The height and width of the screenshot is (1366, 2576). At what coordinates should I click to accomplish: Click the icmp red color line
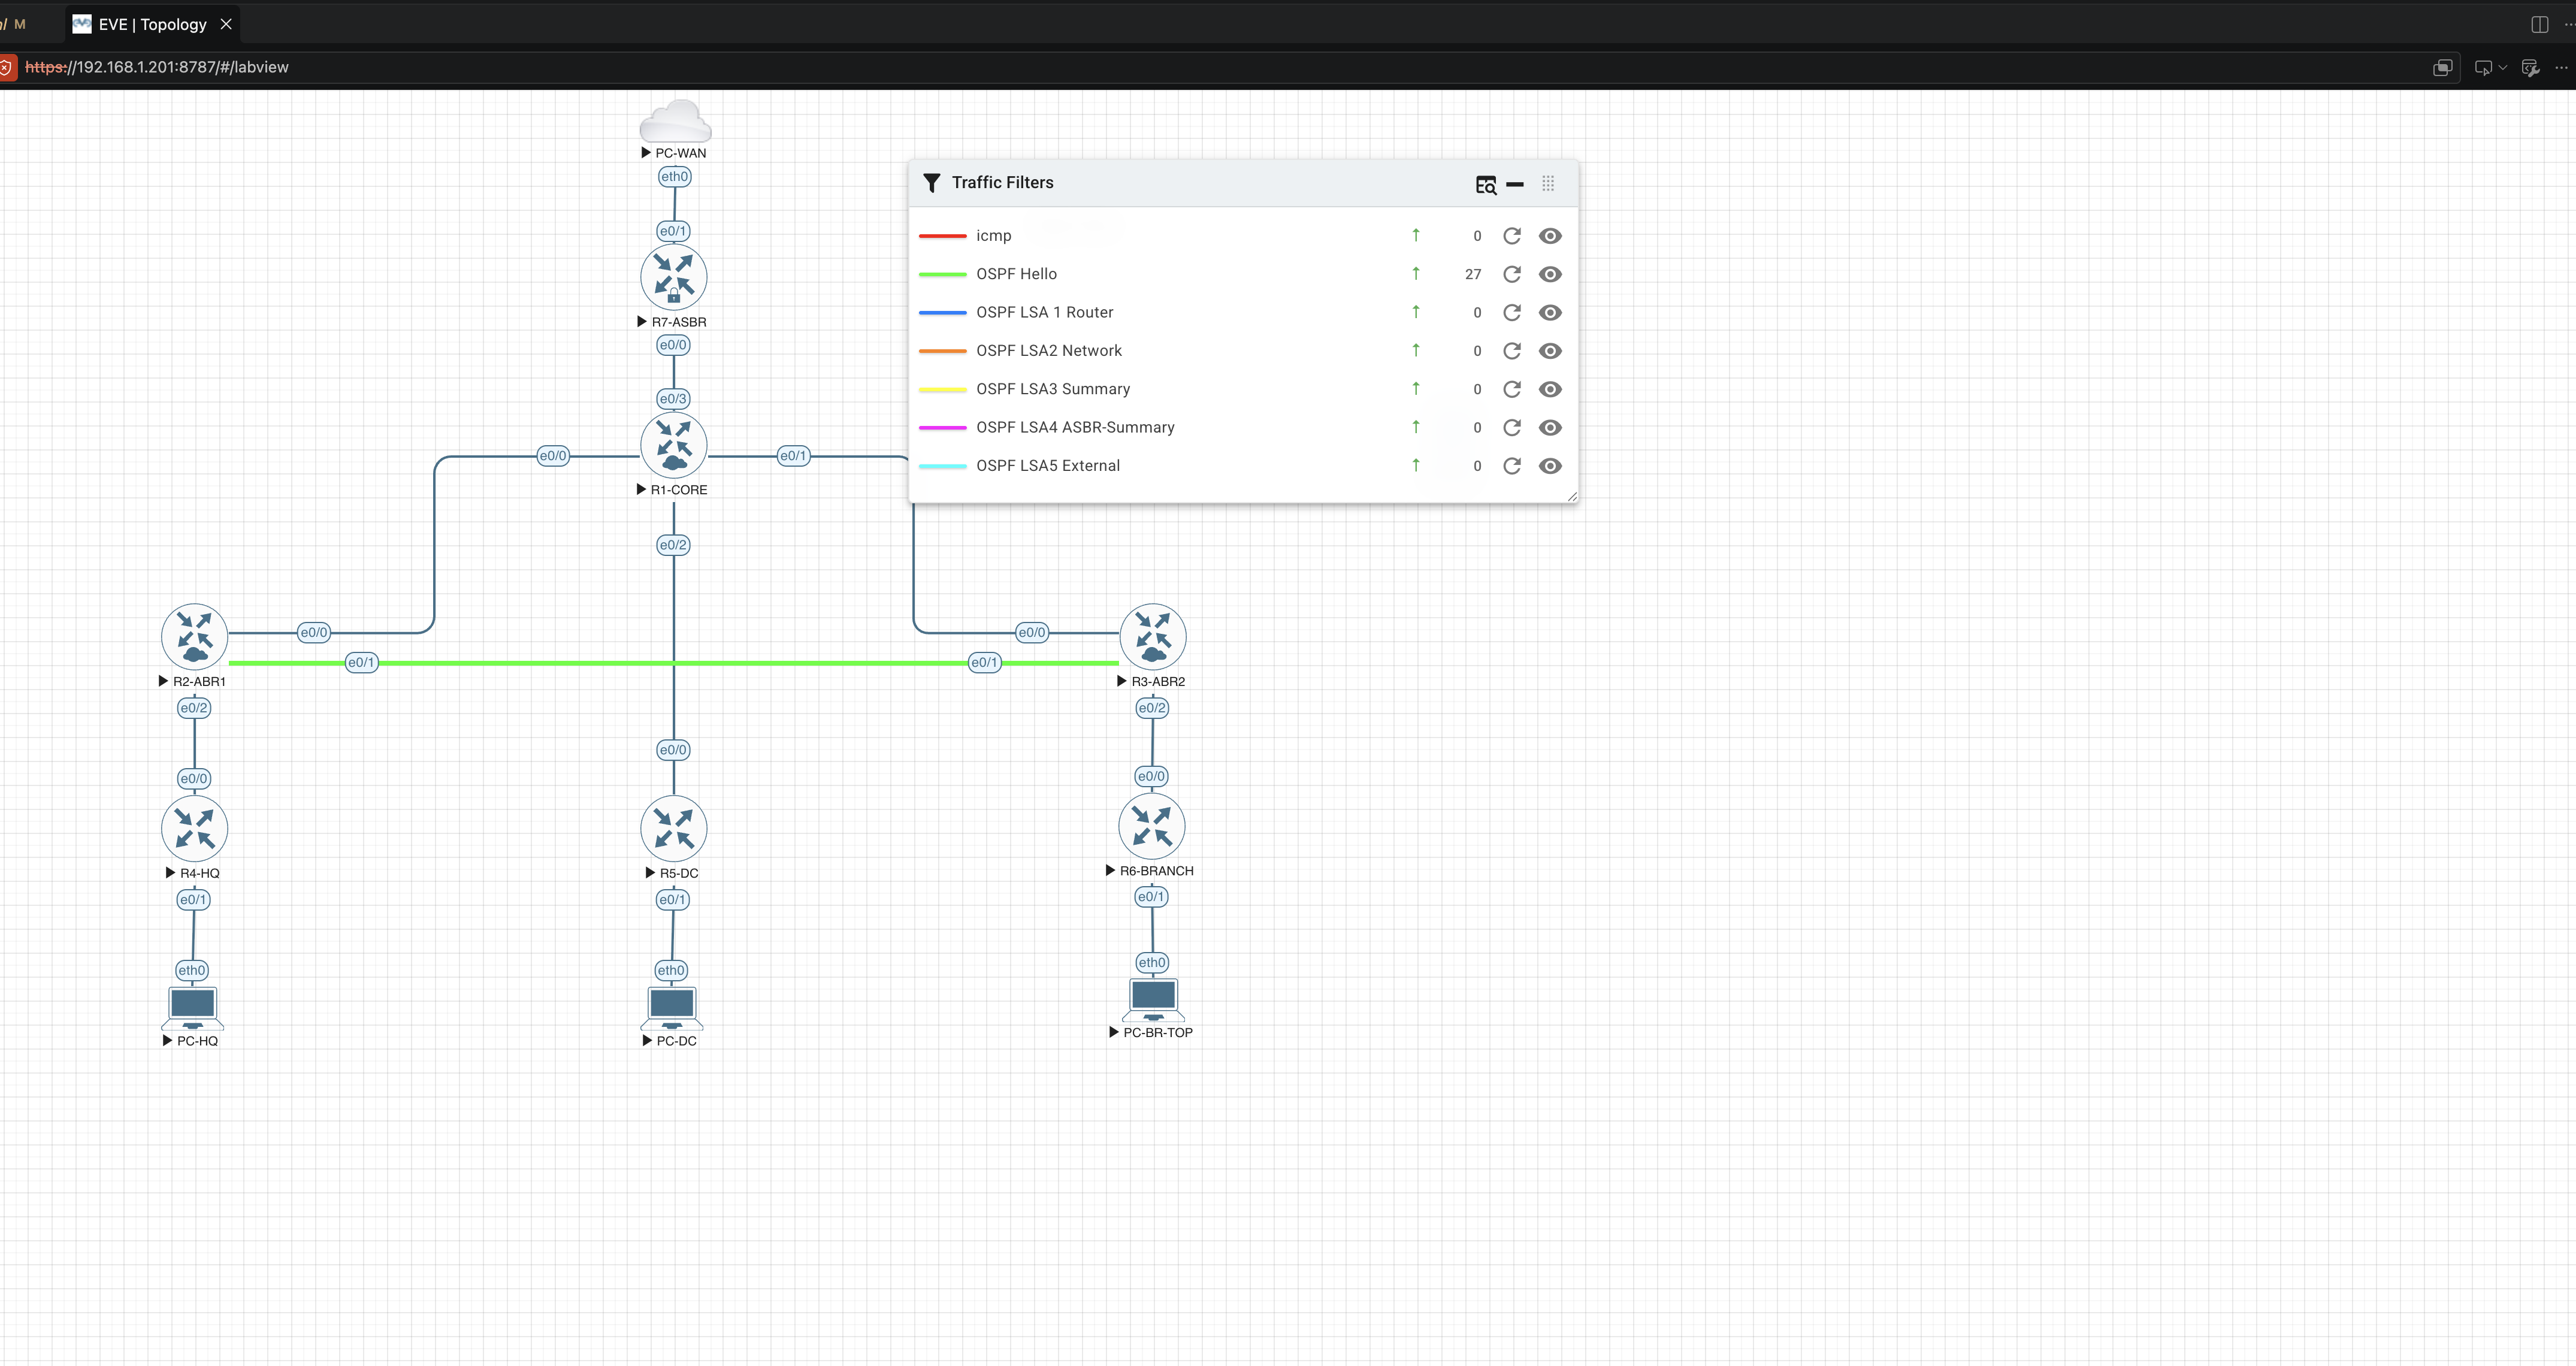pyautogui.click(x=942, y=236)
